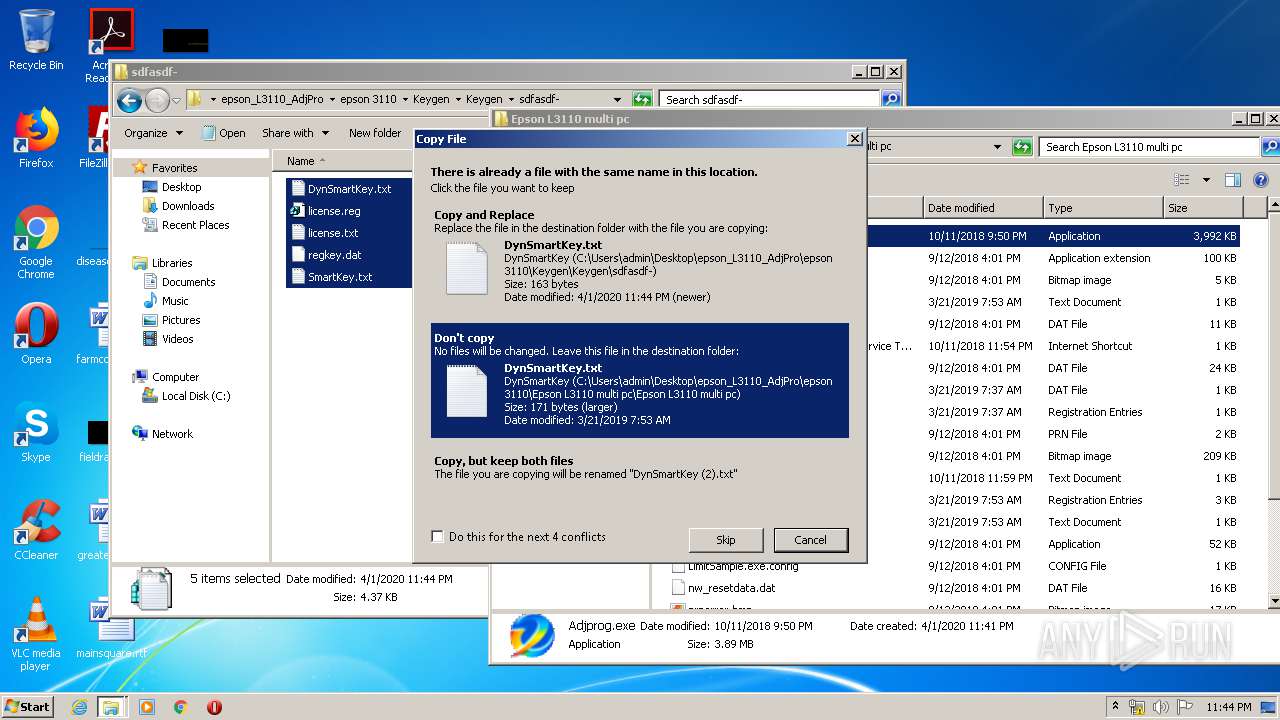Expand the Epson window address bar dropdown
The width and height of the screenshot is (1280, 720).
[997, 147]
